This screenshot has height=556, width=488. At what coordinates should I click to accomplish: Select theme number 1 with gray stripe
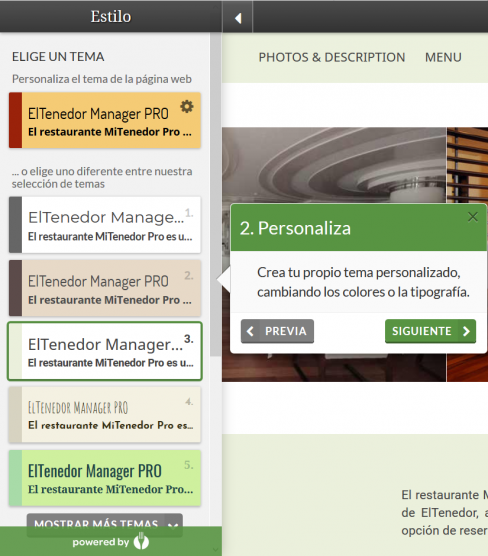click(x=105, y=225)
